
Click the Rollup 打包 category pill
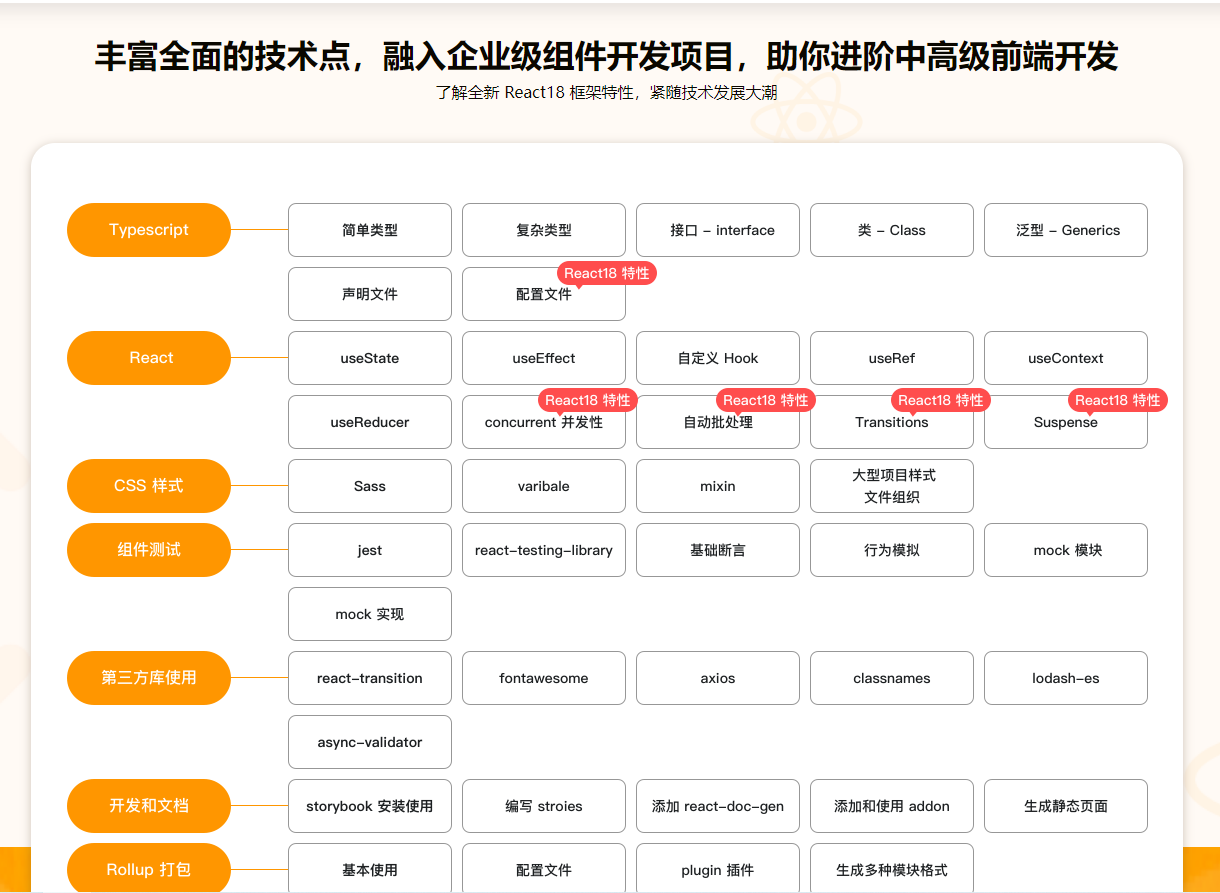coord(149,869)
